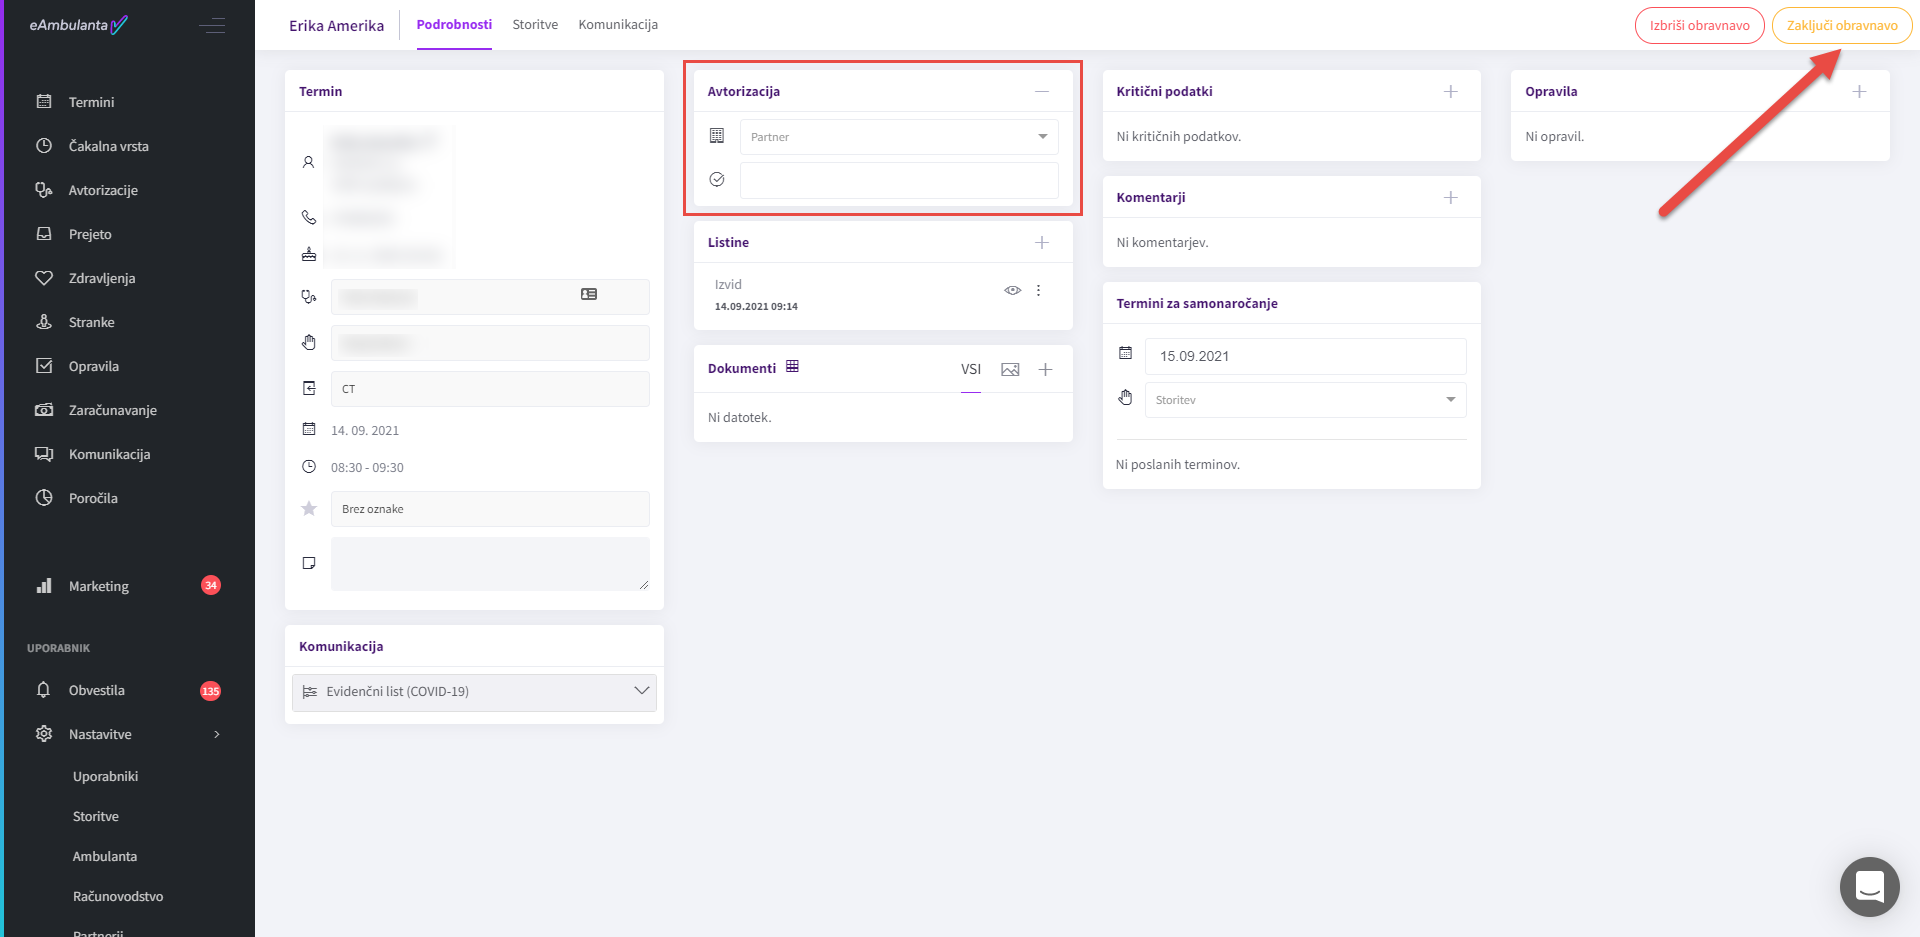The image size is (1920, 937).
Task: Add a new entry in Kritični podatki
Action: coord(1450,92)
